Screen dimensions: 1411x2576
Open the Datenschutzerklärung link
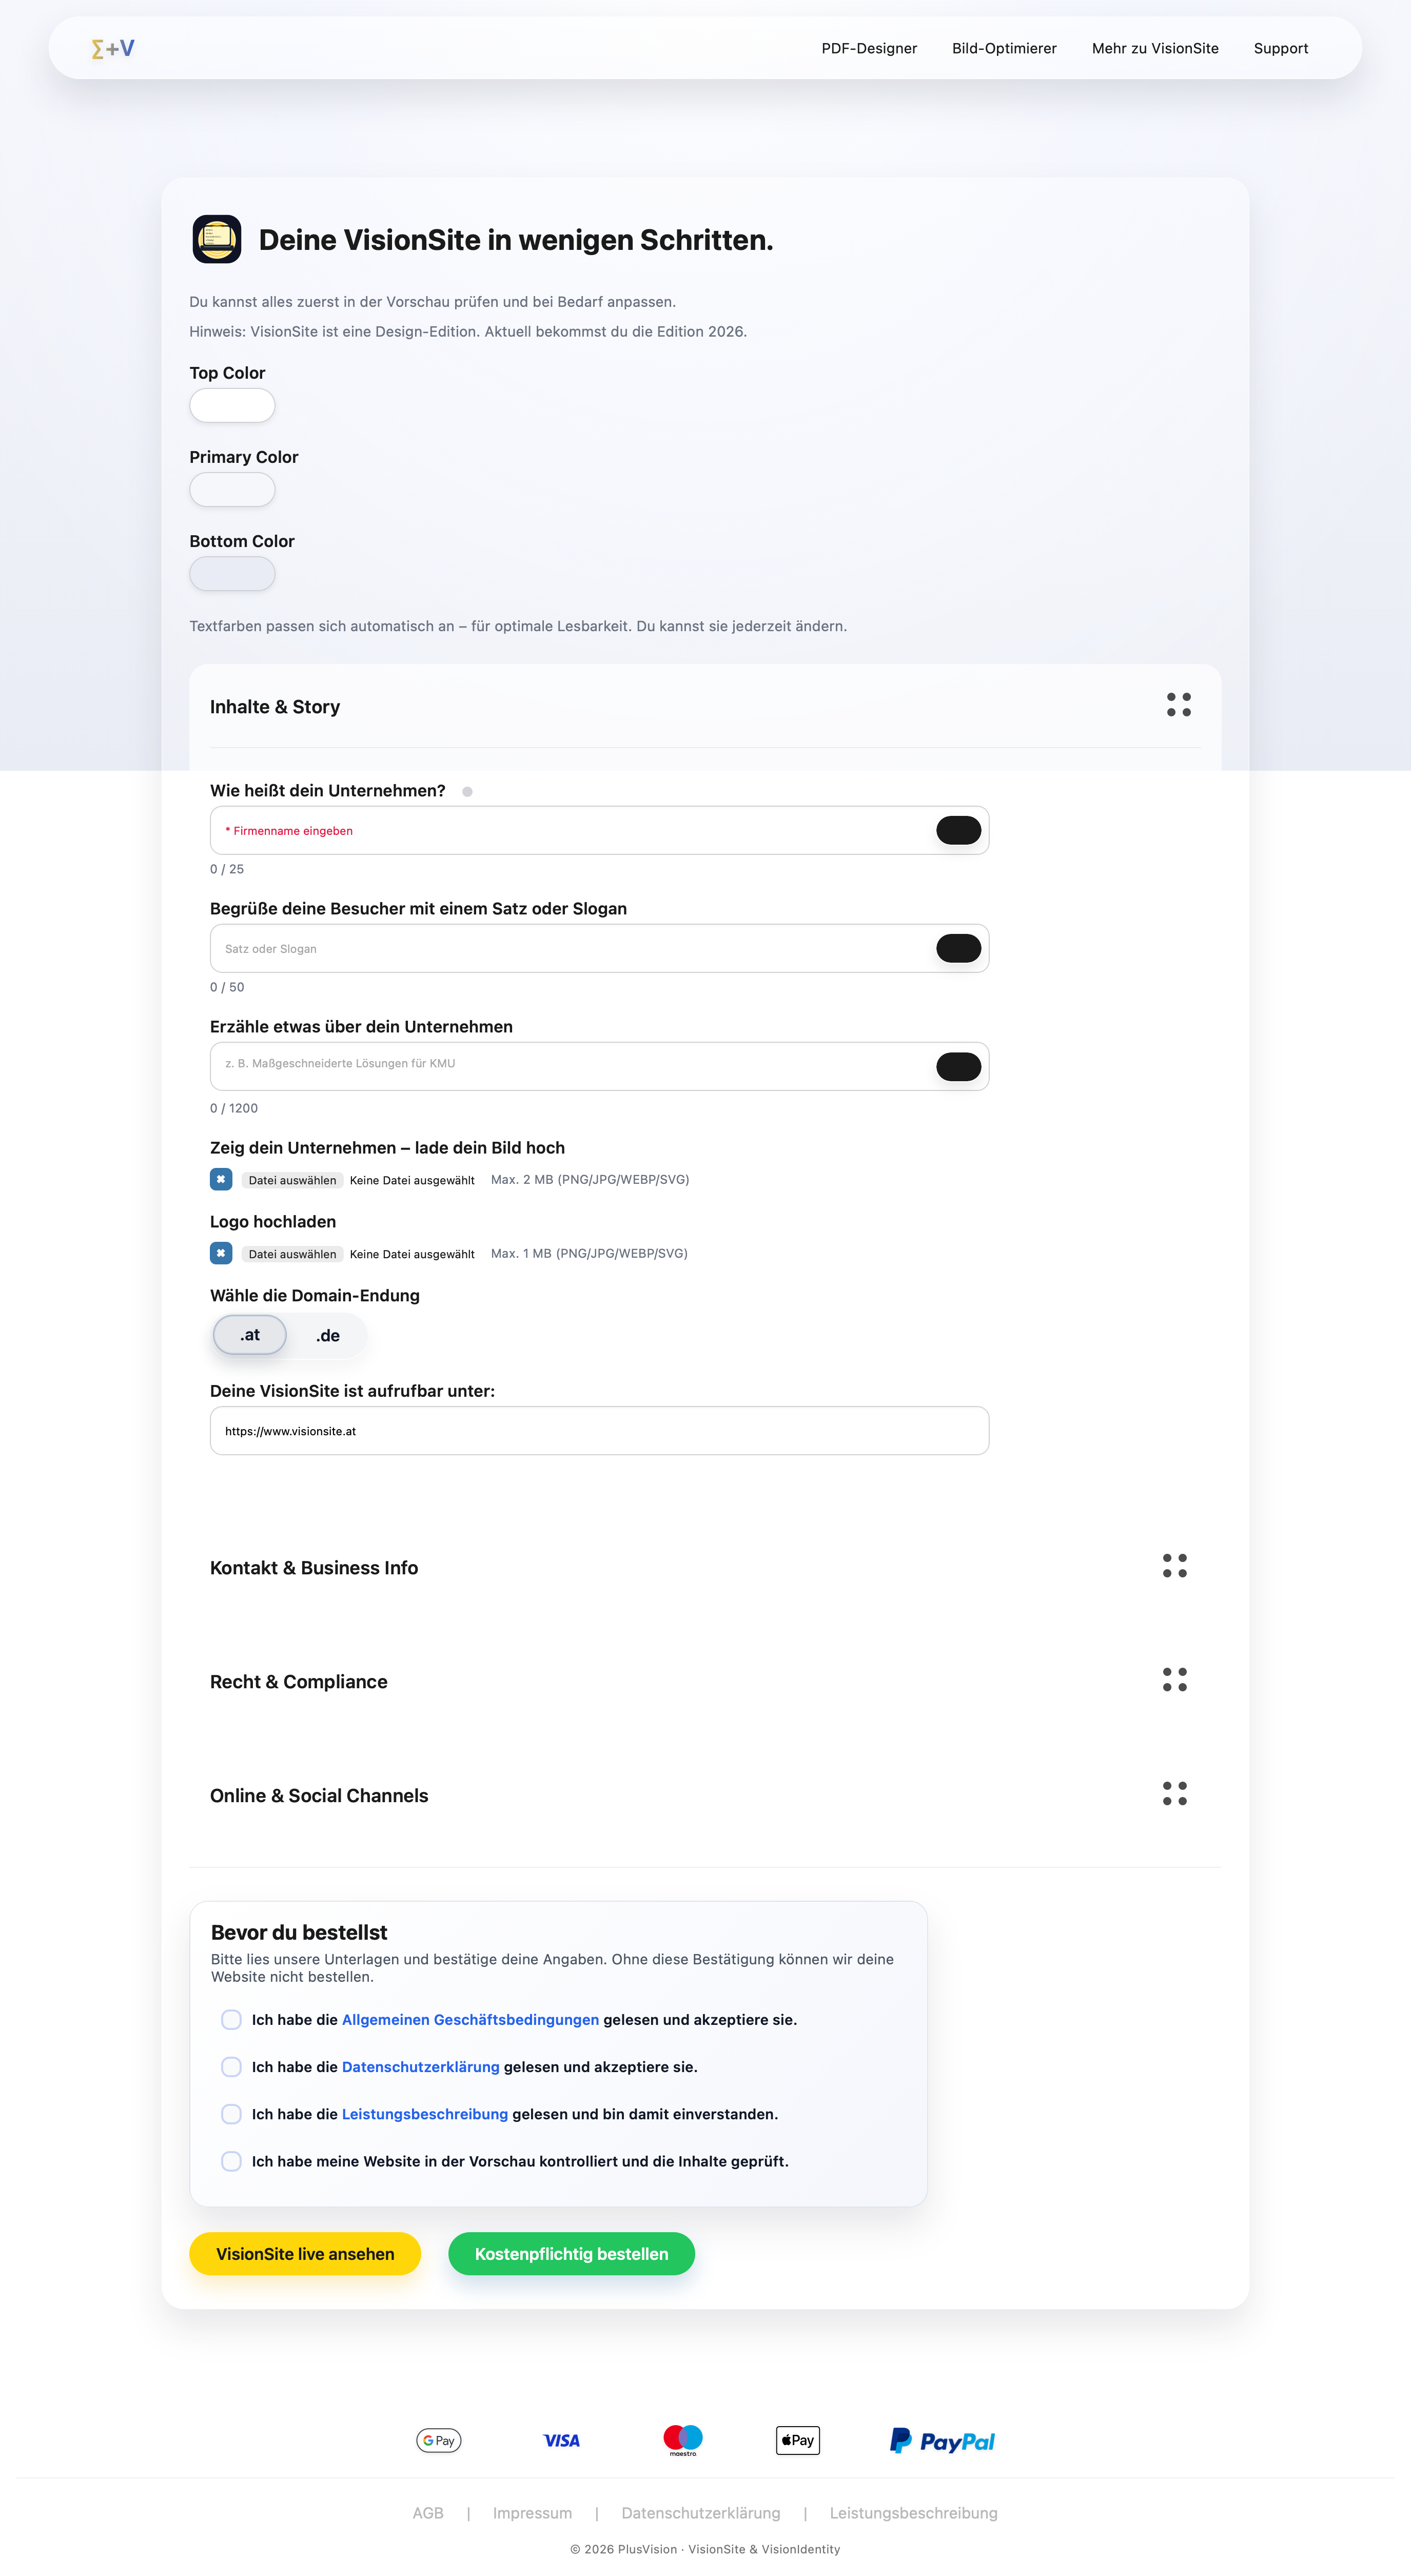click(420, 2066)
